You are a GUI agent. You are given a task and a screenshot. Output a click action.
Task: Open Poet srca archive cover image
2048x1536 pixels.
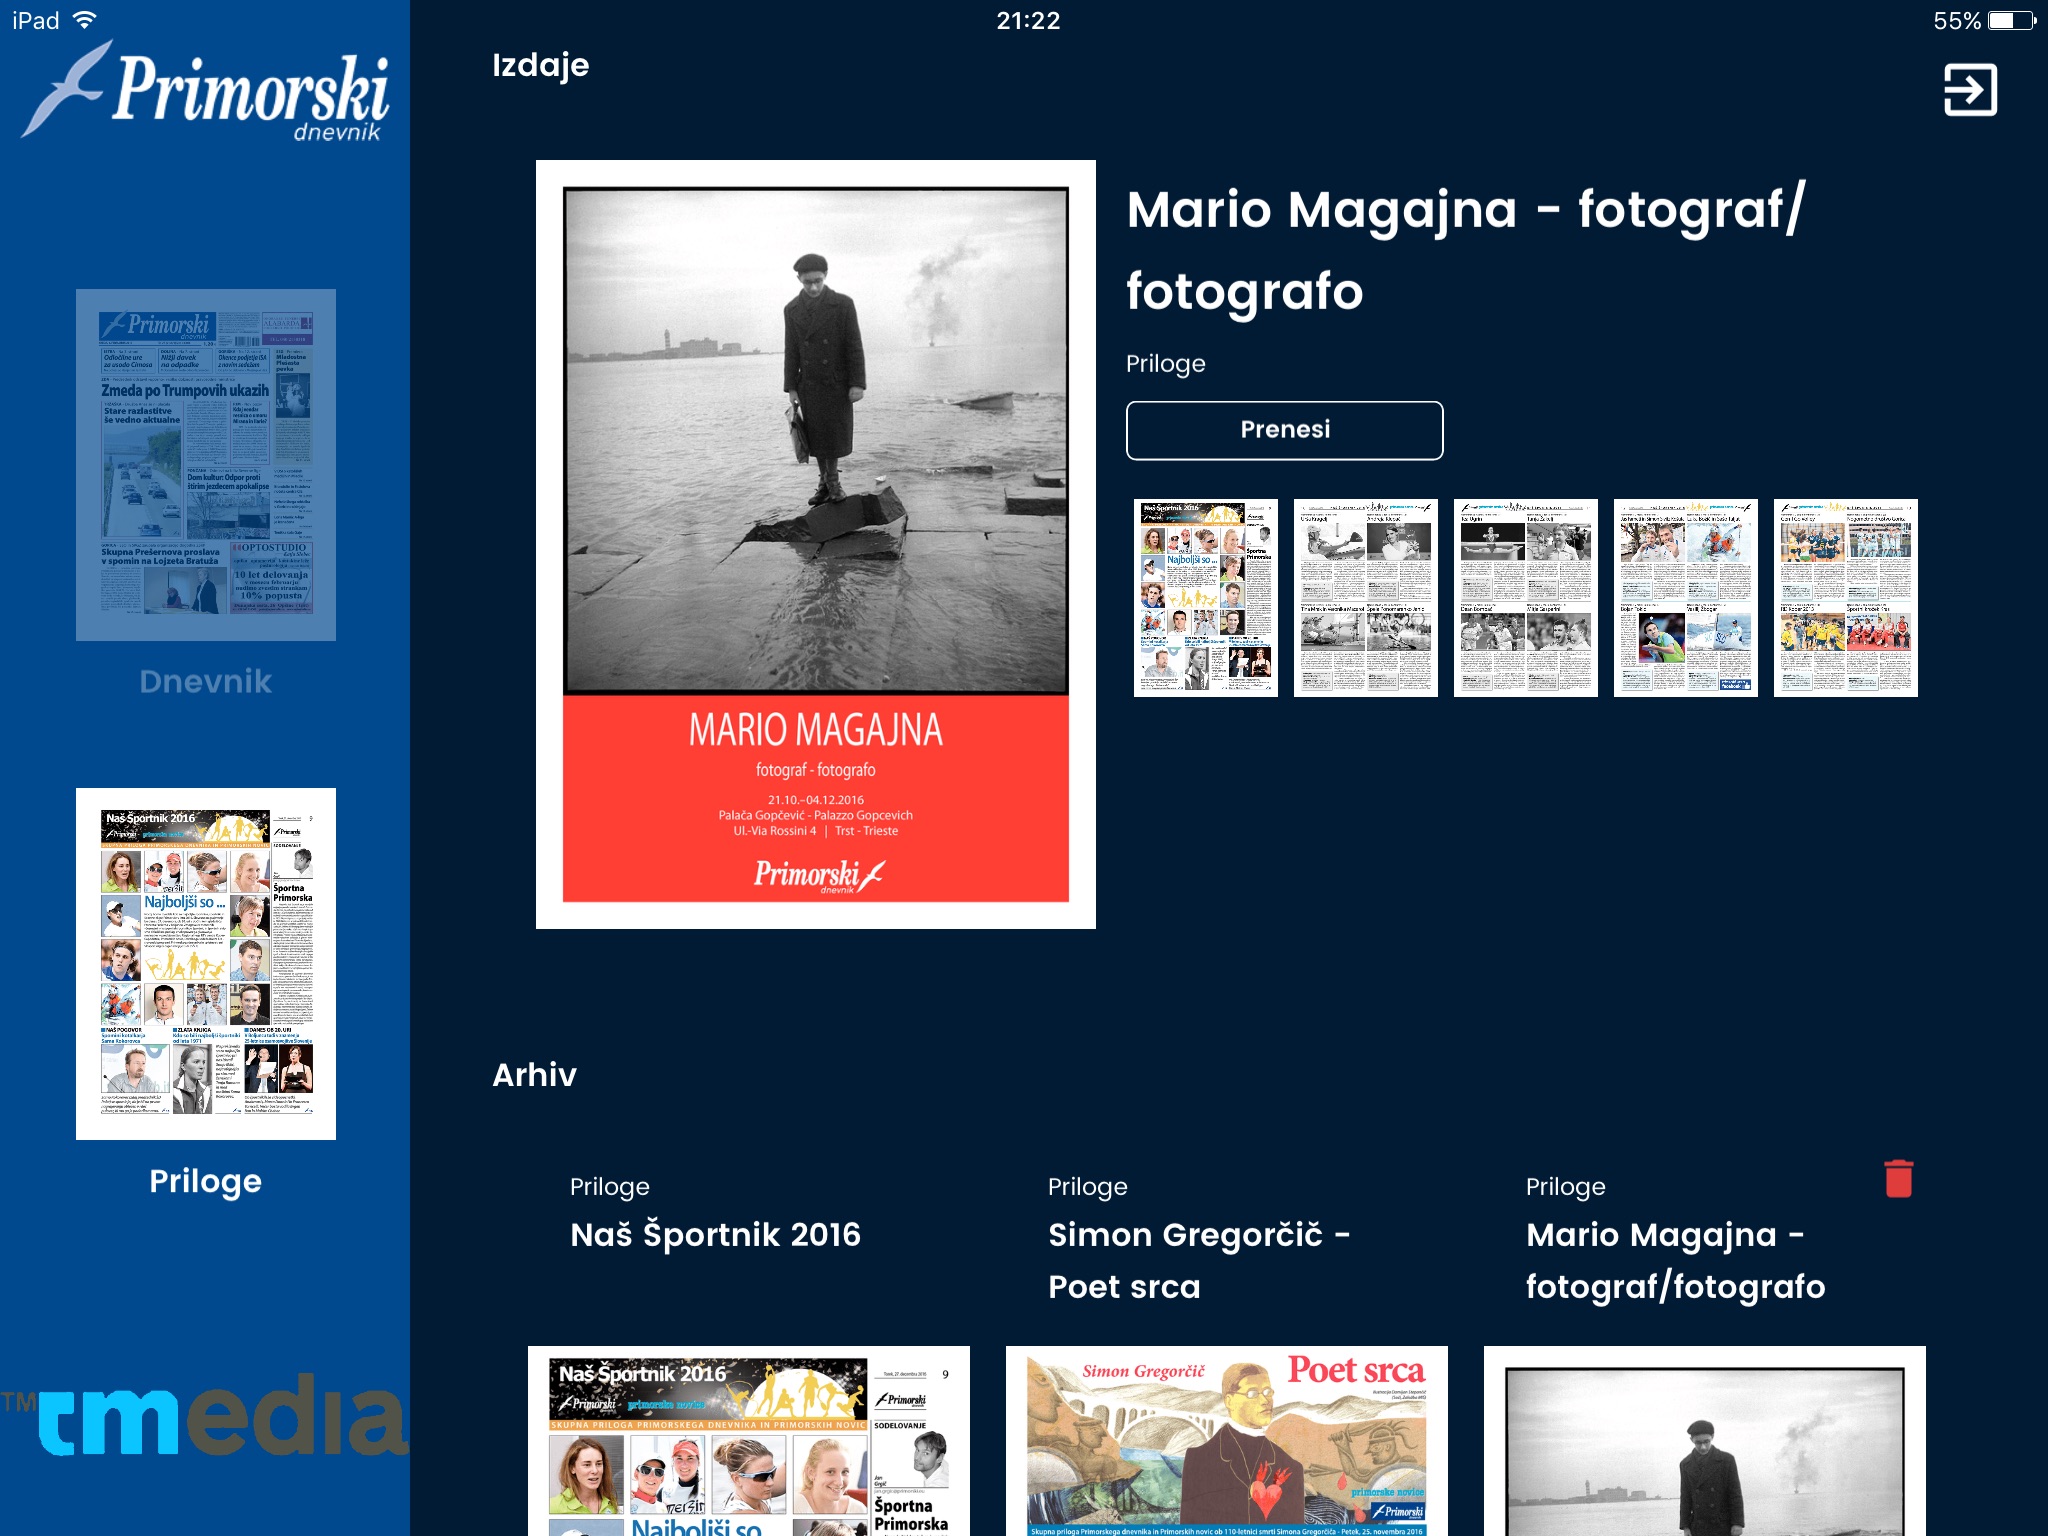(x=1227, y=1441)
